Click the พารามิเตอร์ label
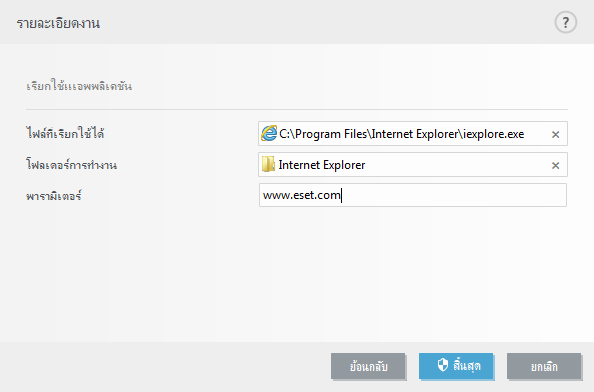This screenshot has height=392, width=594. point(54,196)
